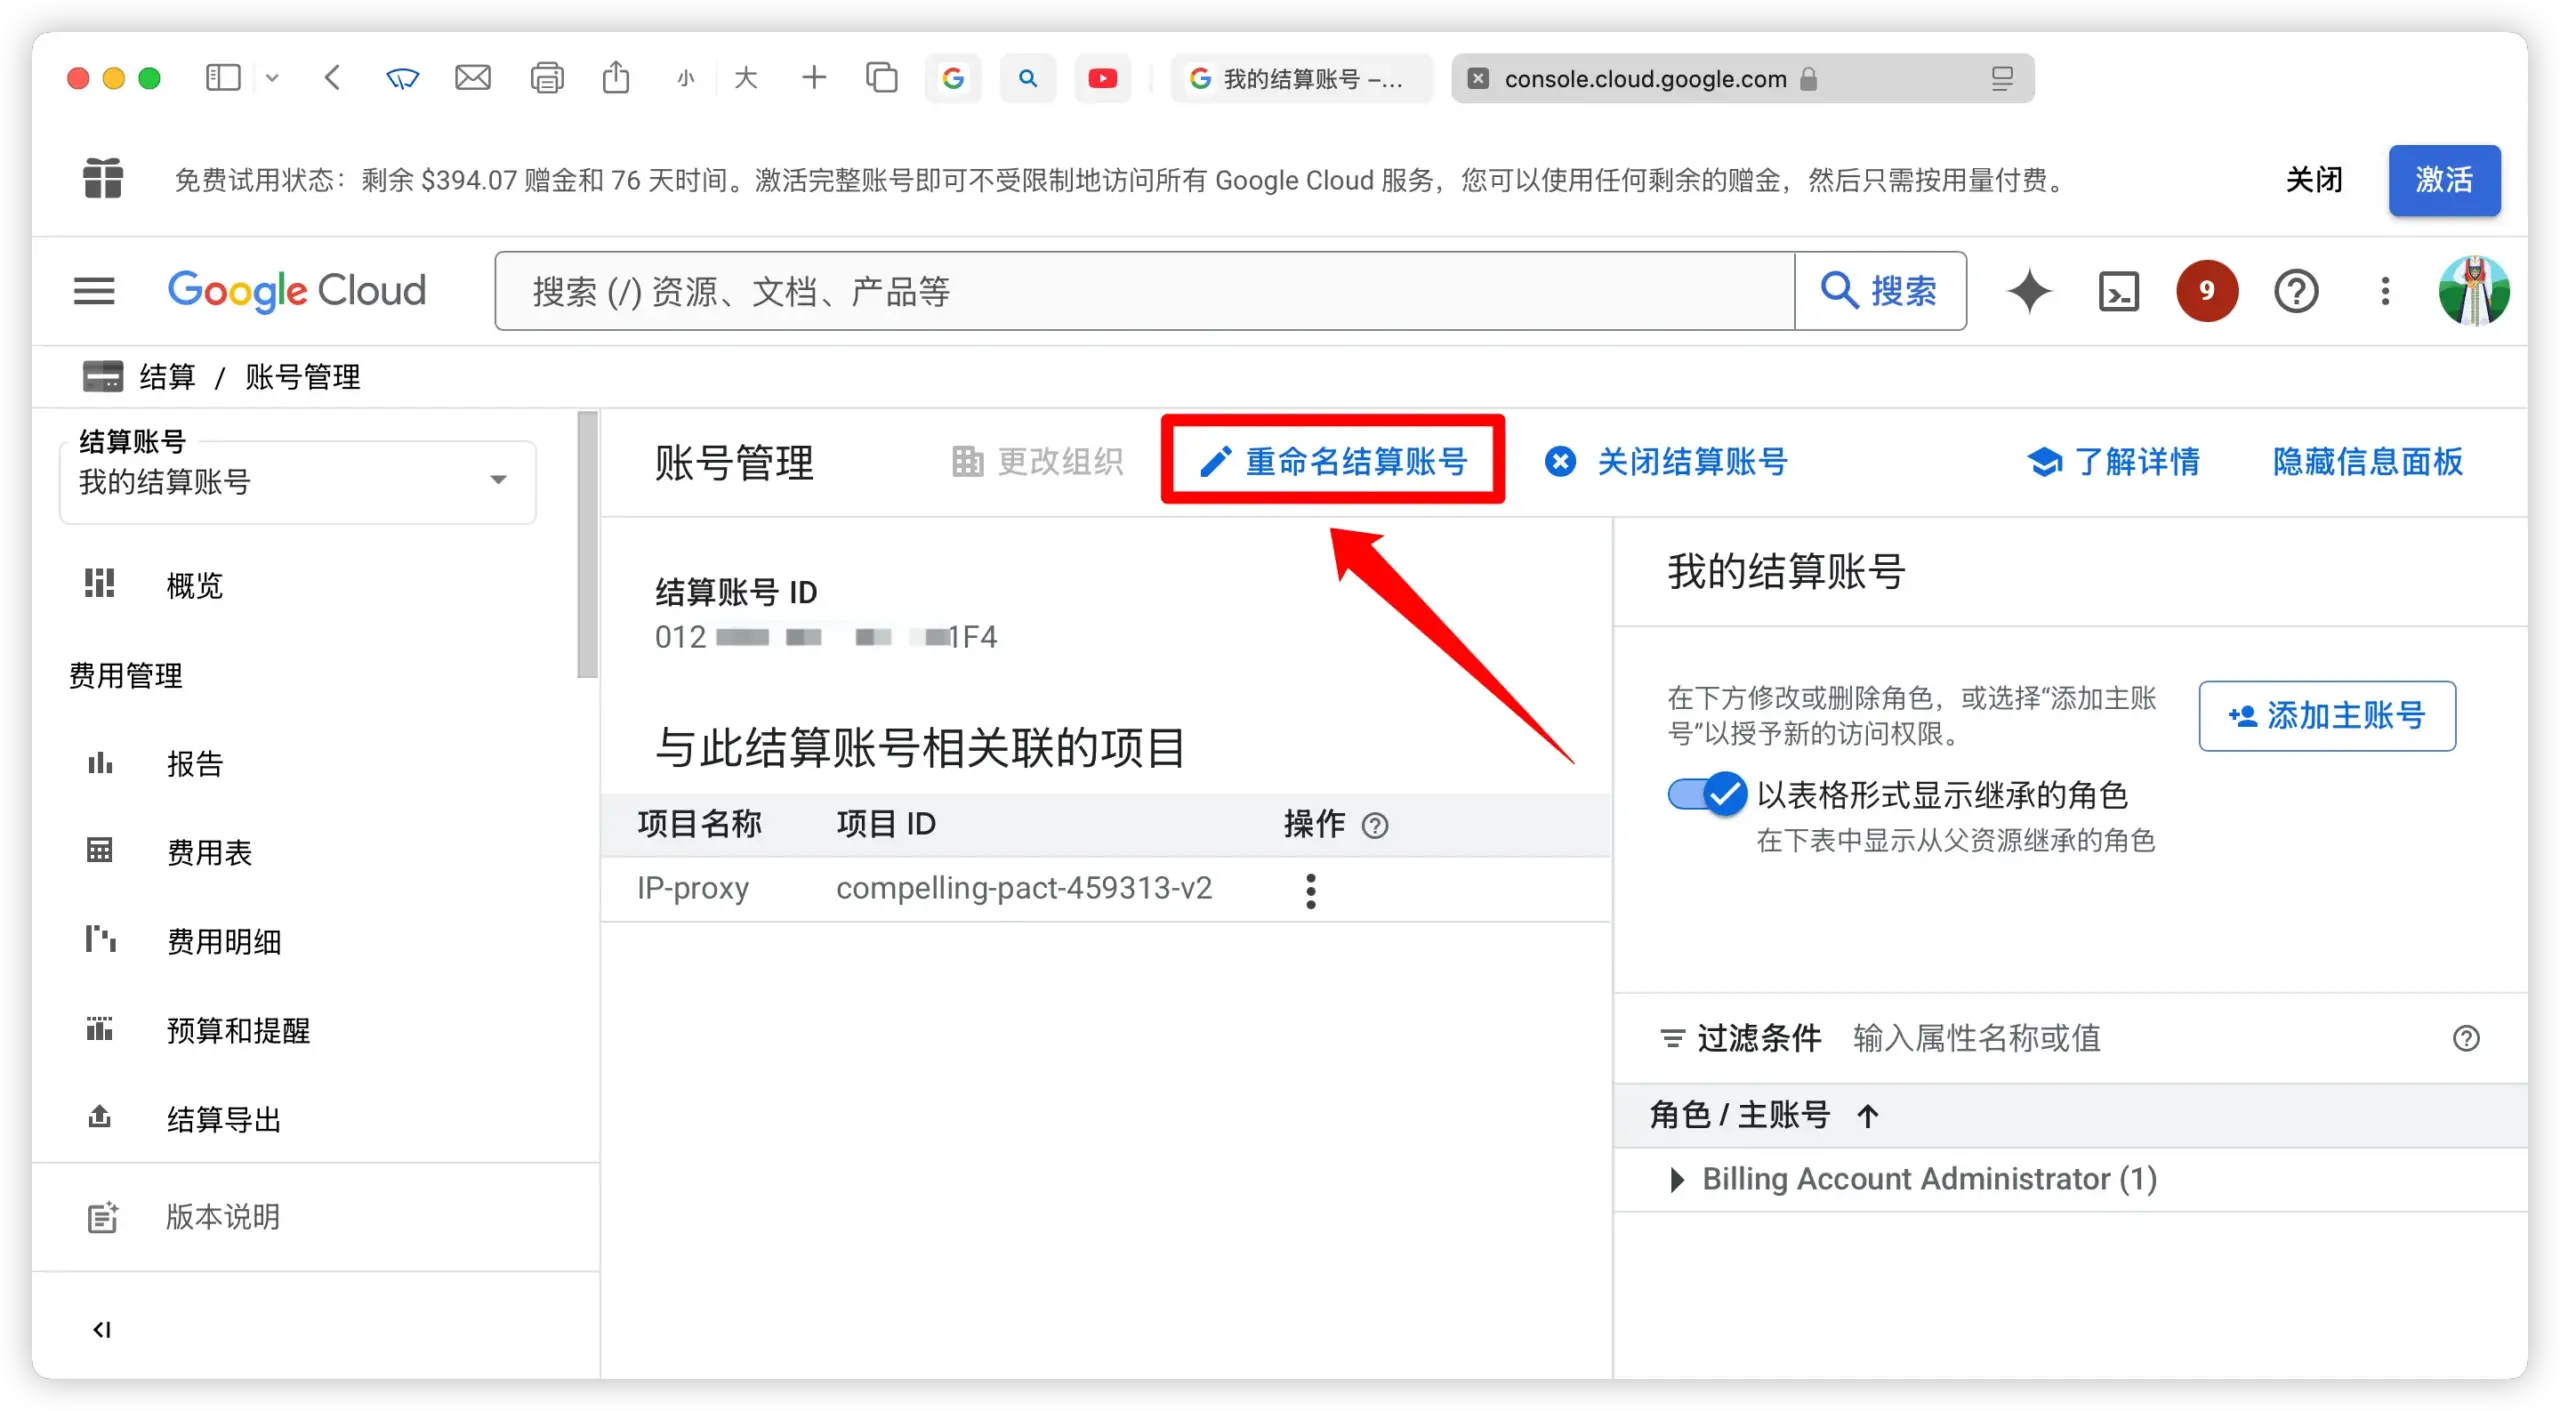Open a new tab with plus icon
Viewport: 2560px width, 1411px height.
[814, 78]
